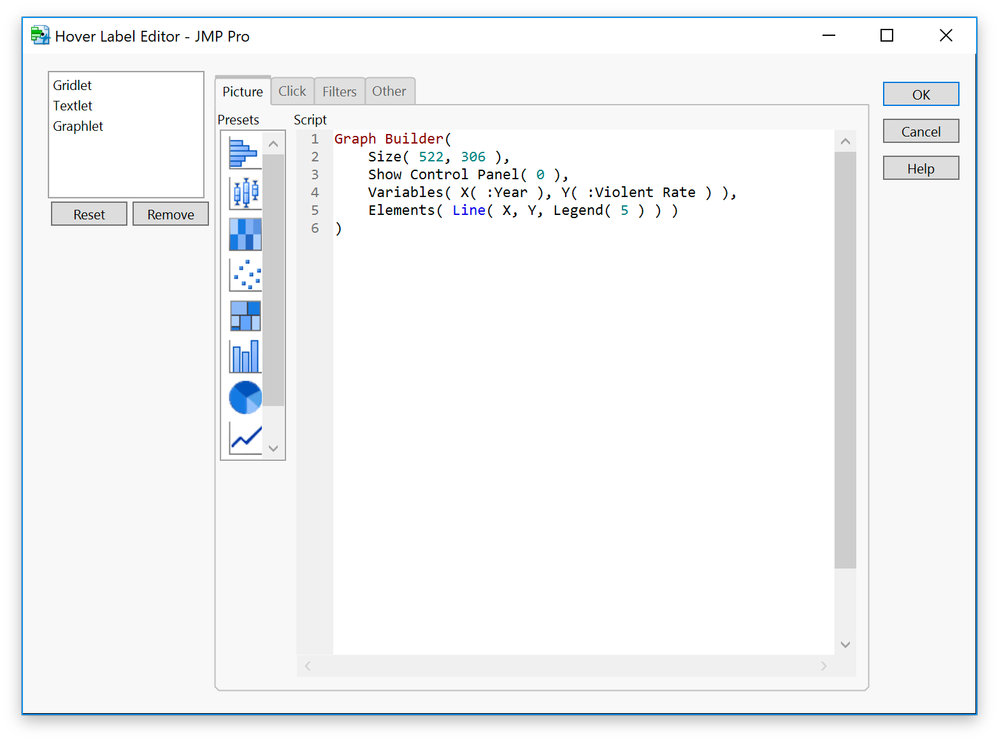Close the Hover Label Editor window
Screen dimensions: 999x742
tap(946, 35)
